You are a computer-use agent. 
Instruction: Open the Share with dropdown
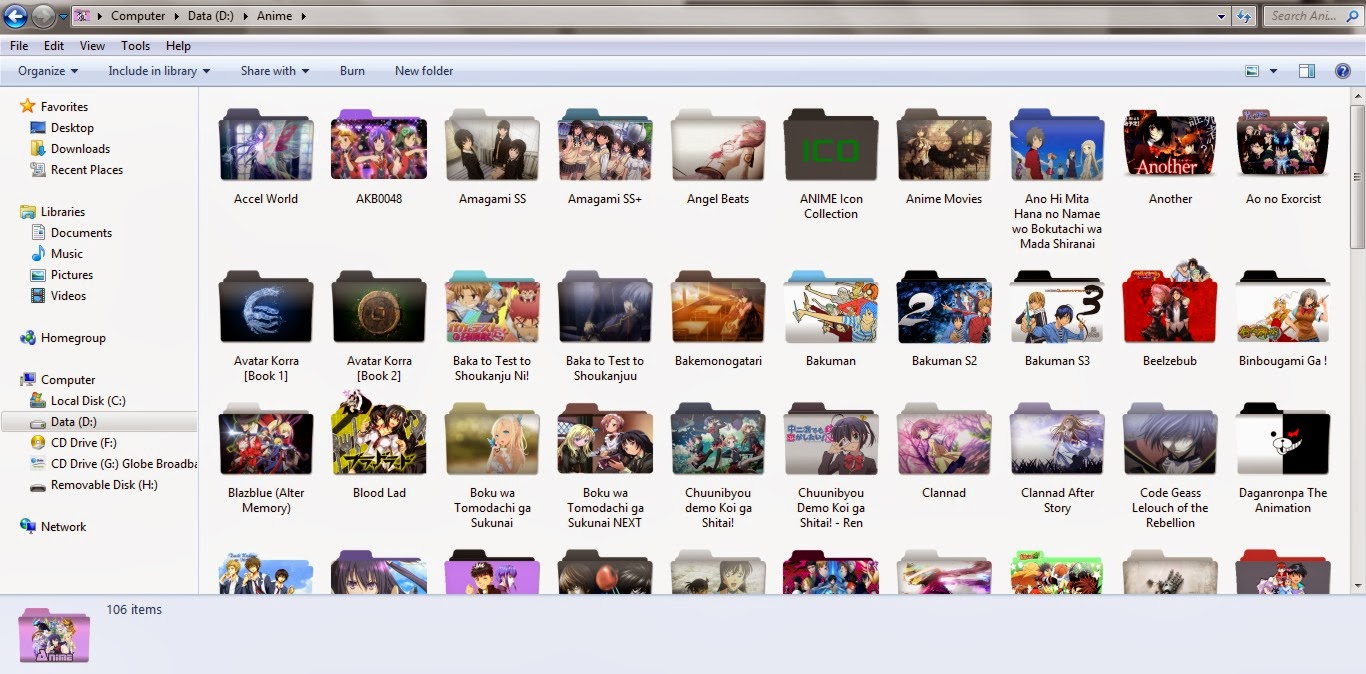(275, 71)
